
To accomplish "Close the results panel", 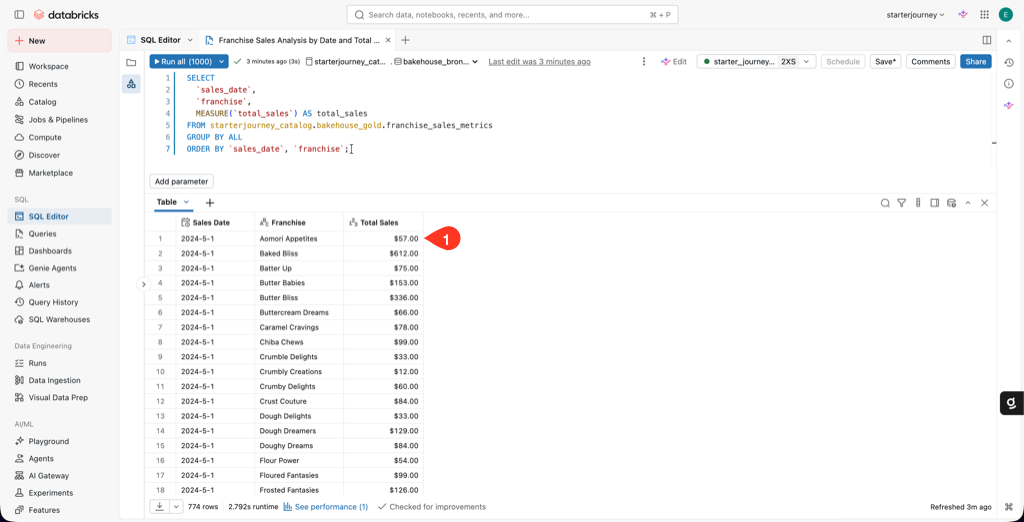I will click(984, 203).
